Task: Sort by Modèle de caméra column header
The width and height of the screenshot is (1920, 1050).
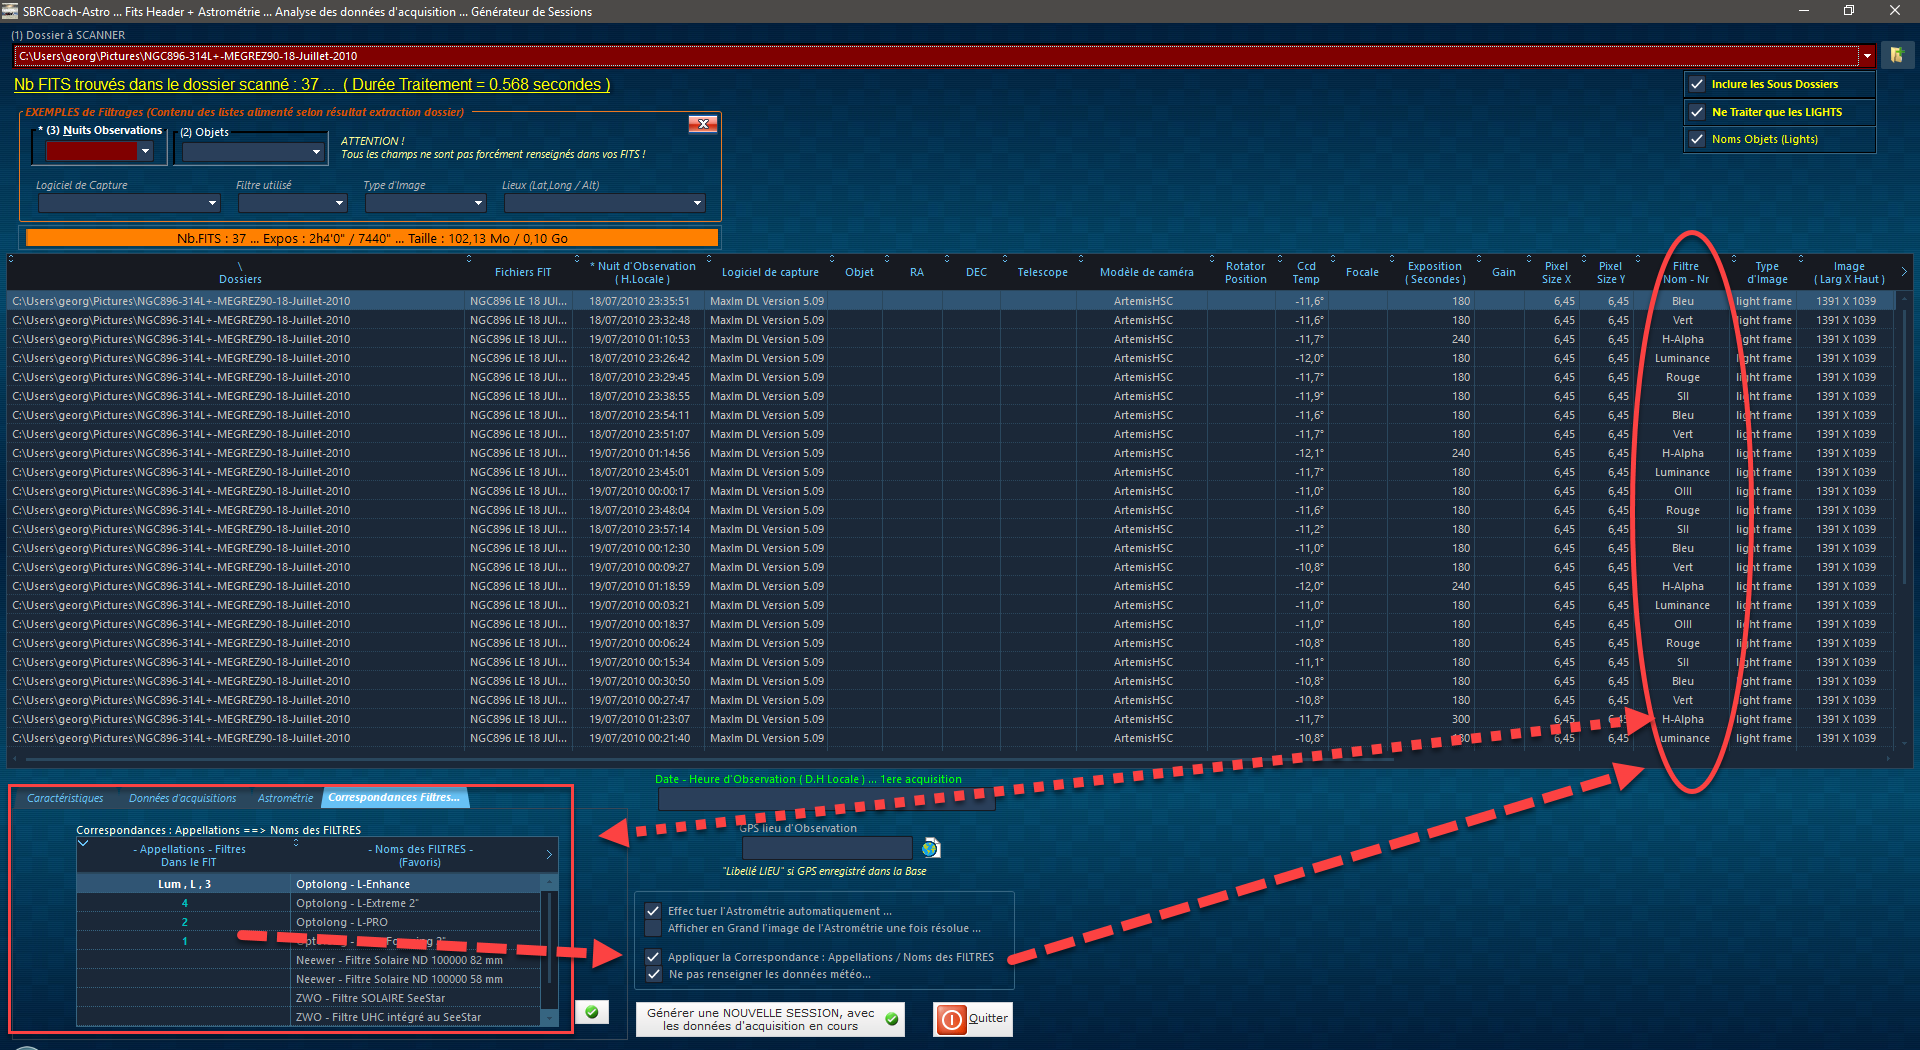Action: 1146,272
